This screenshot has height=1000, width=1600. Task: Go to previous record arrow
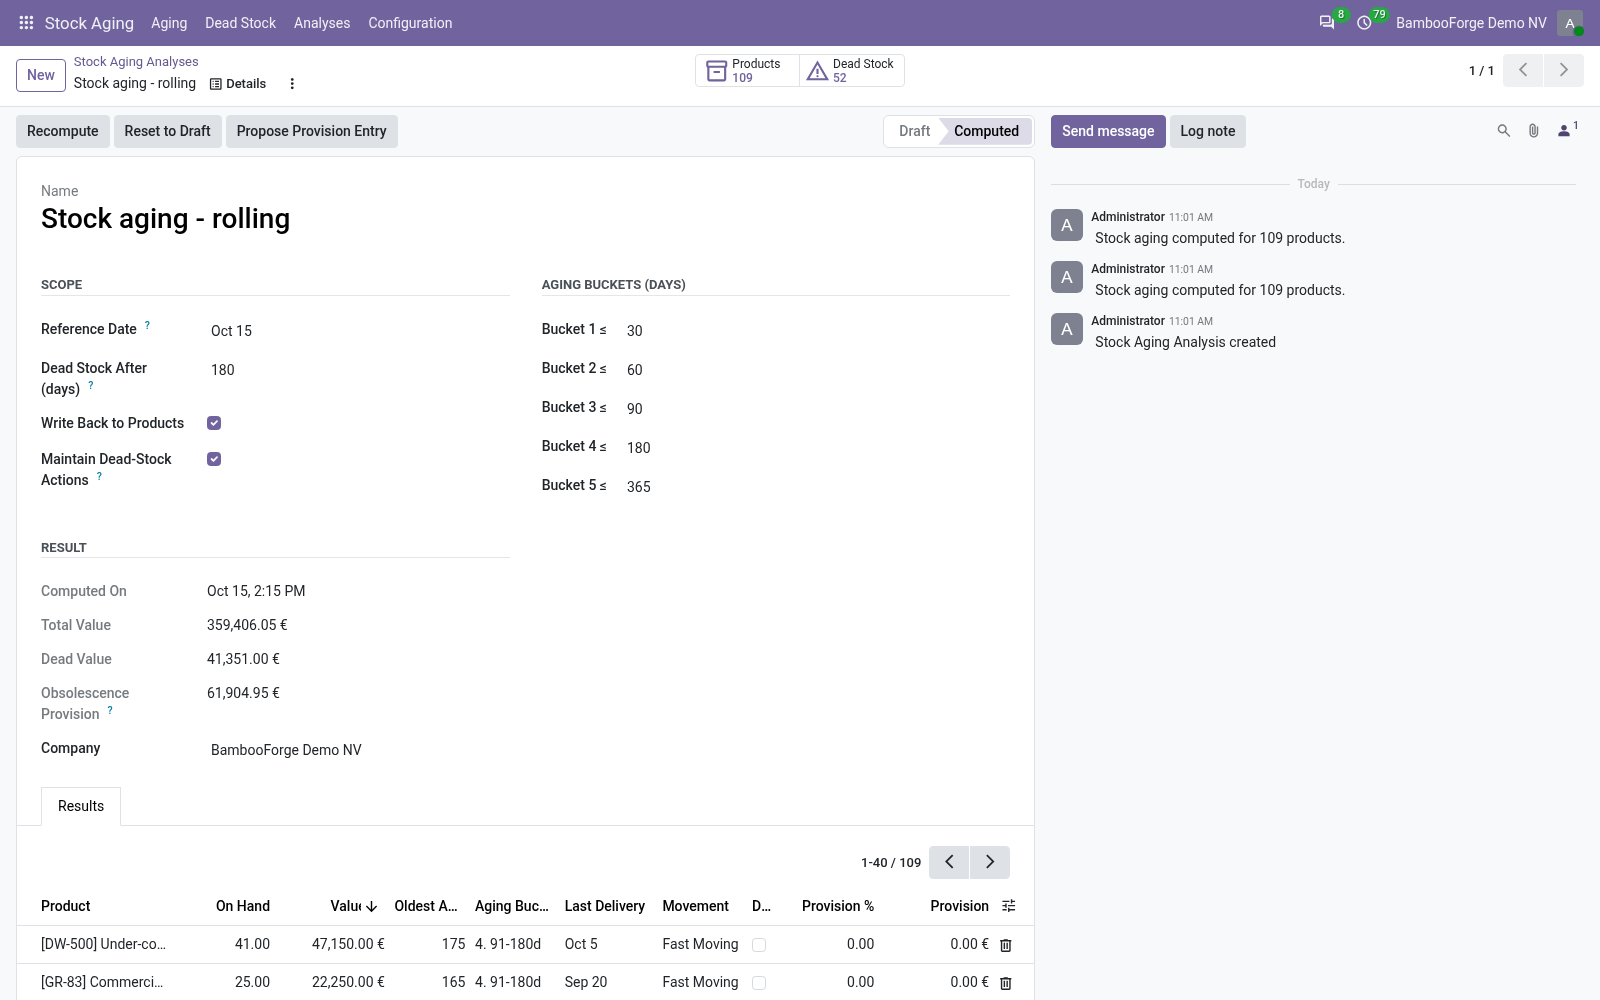(x=1523, y=70)
